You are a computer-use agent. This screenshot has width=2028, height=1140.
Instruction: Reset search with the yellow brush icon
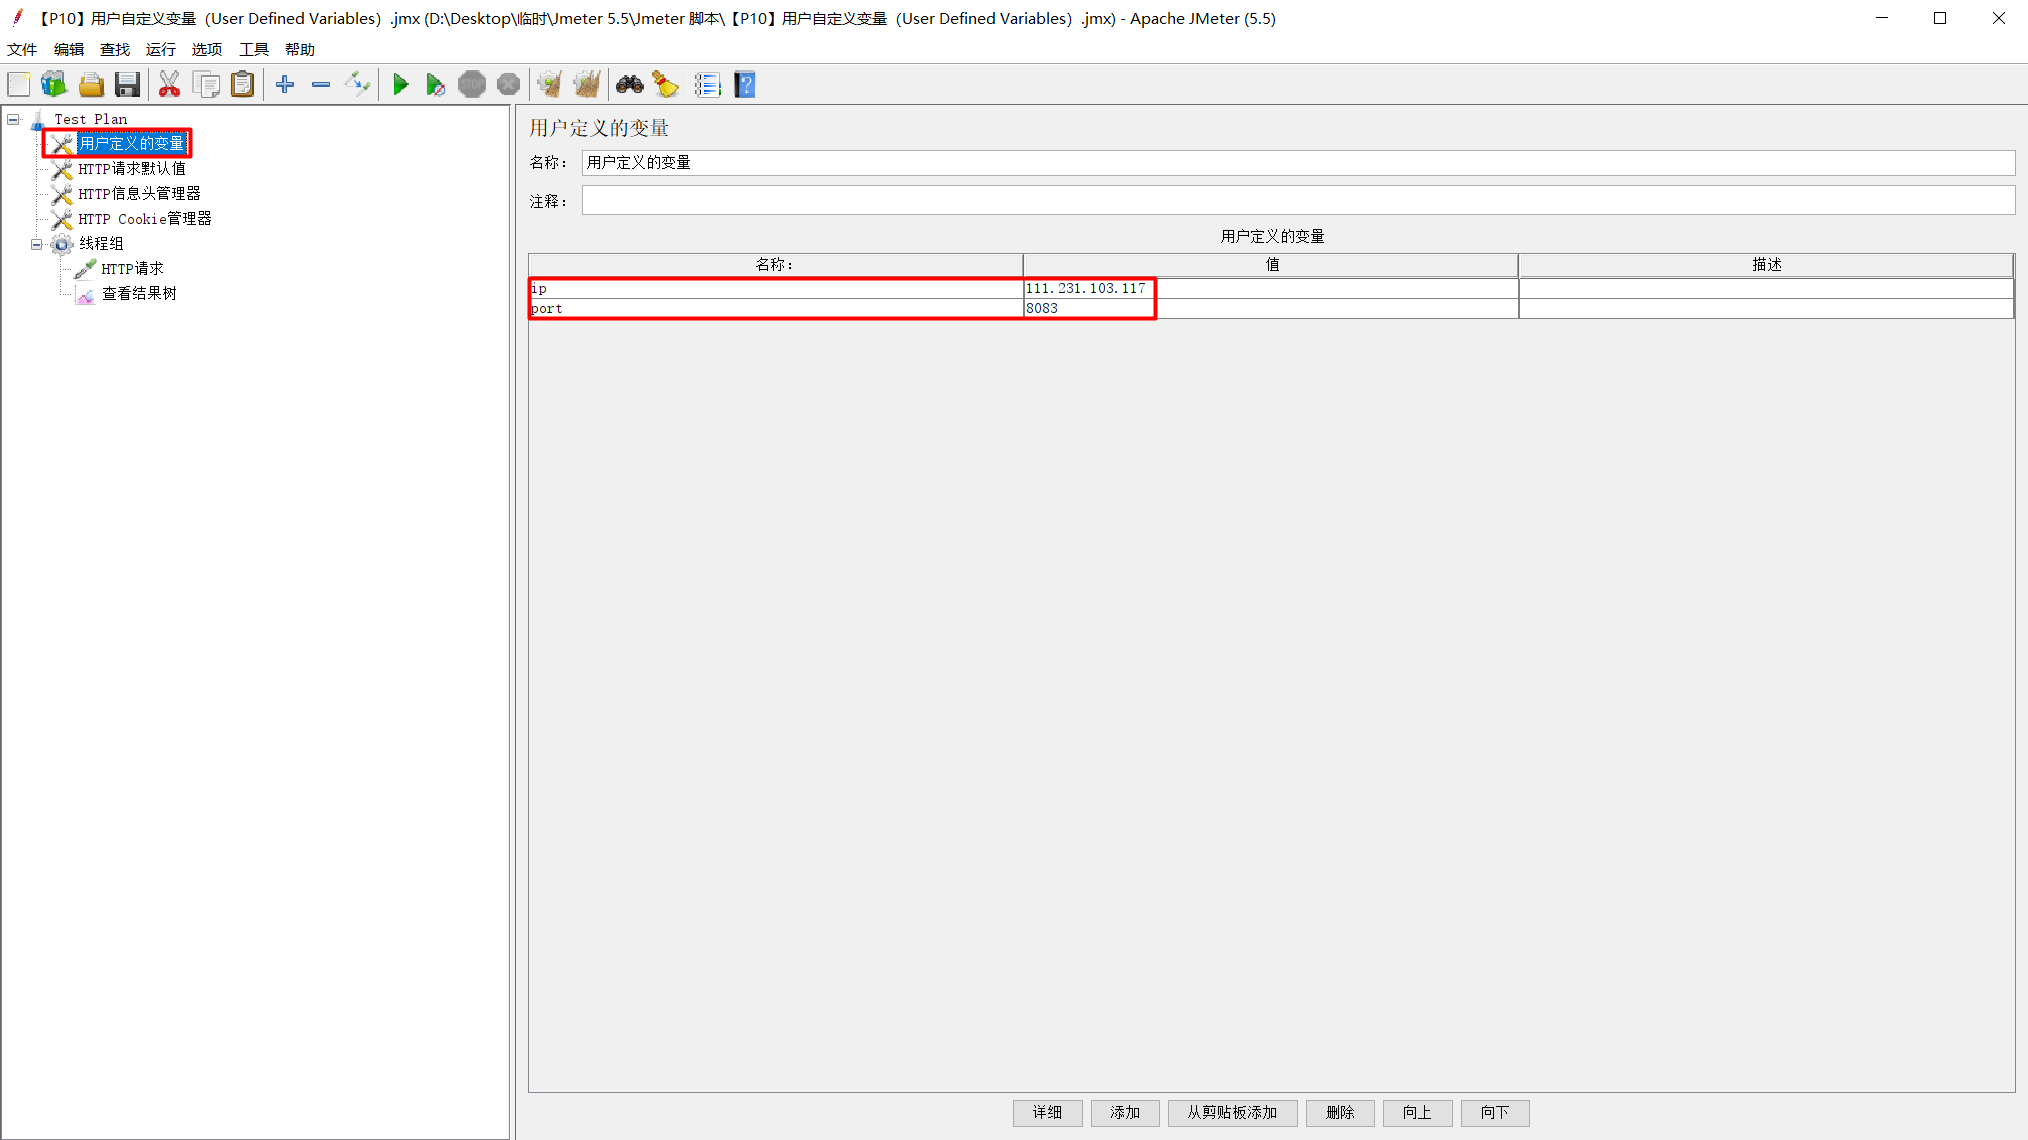(666, 85)
